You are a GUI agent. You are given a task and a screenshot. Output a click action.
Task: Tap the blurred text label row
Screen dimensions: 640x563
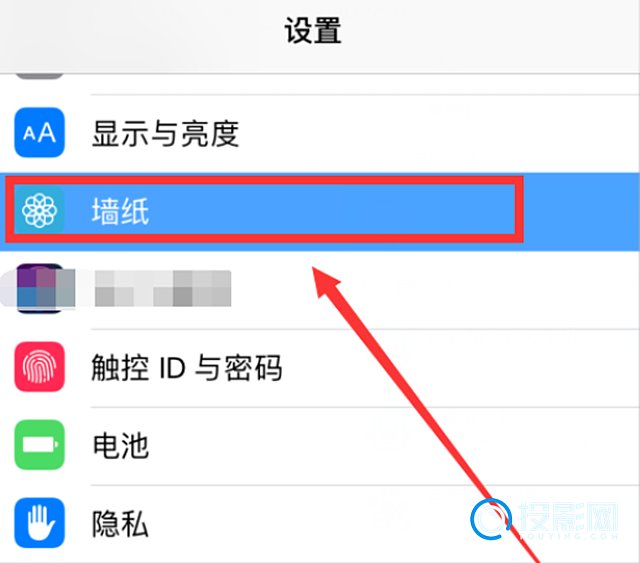[x=163, y=288]
